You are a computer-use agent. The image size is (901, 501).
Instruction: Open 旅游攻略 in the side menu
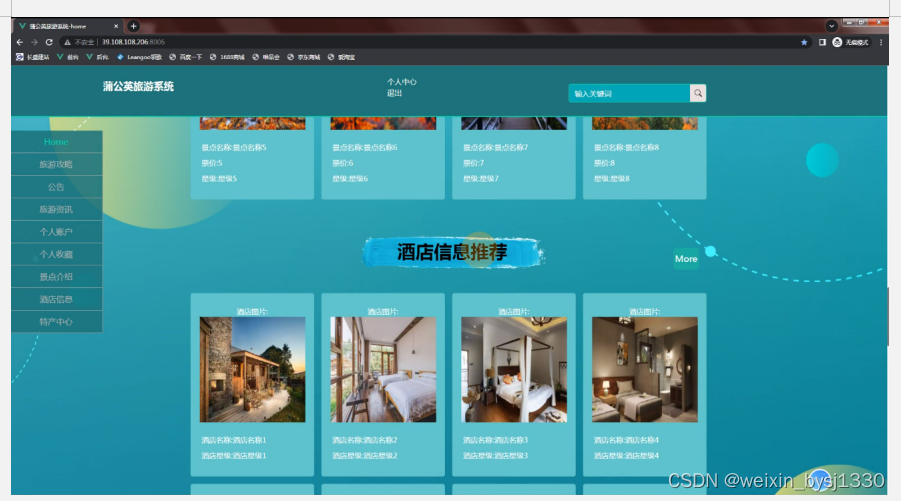(56, 164)
